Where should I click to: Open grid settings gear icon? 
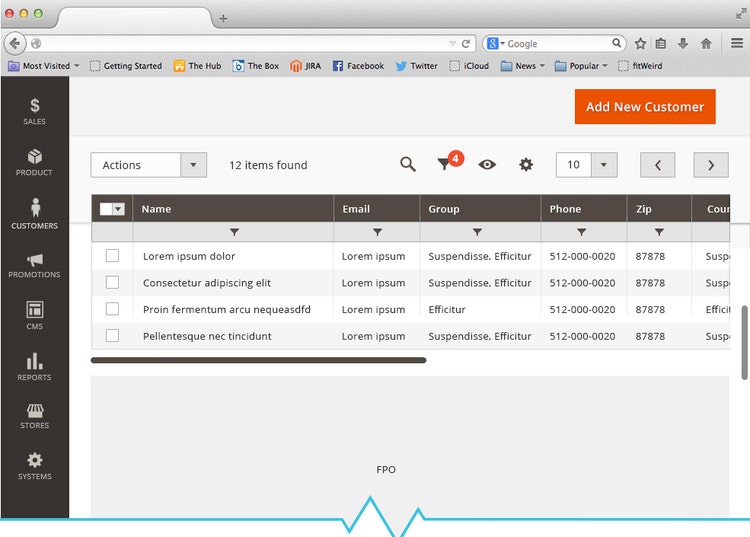click(x=526, y=165)
